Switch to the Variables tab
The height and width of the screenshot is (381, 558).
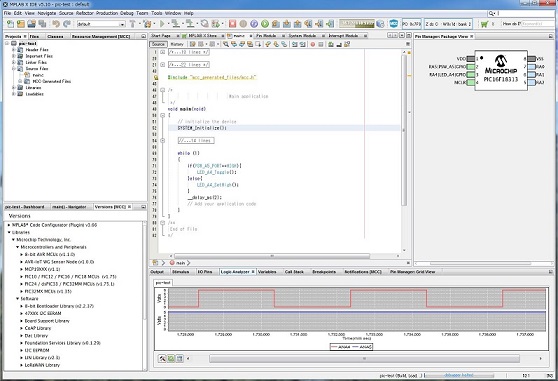coord(267,272)
